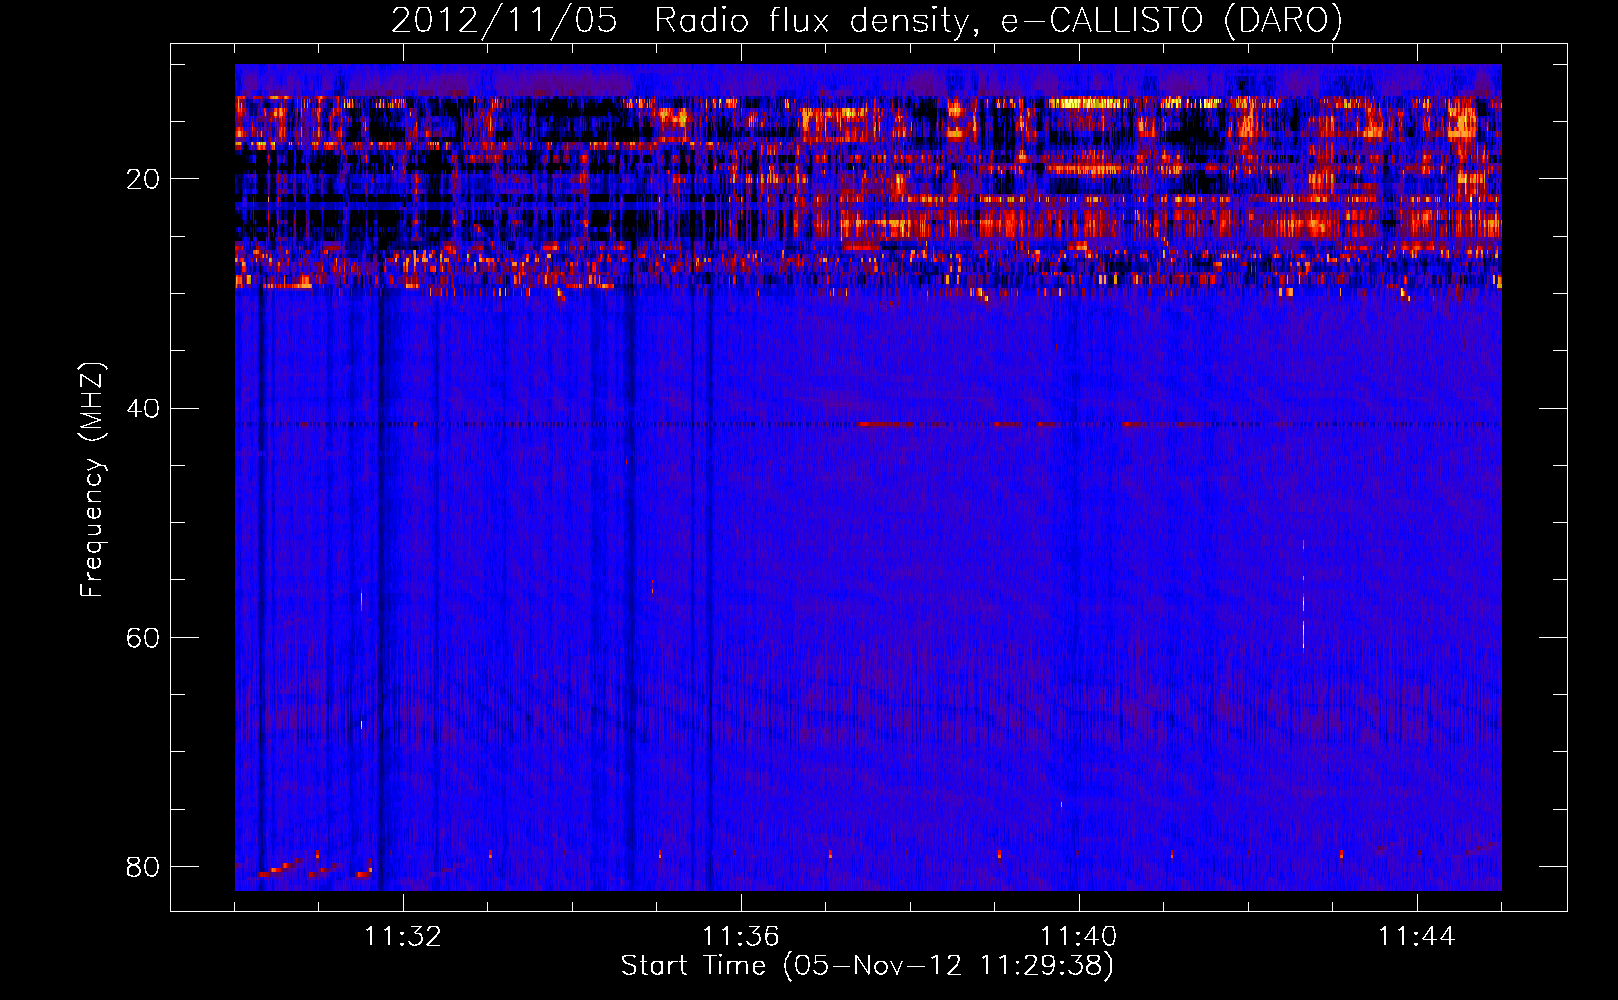Click the 11:36 time tick label
Viewport: 1618px width, 1000px height.
(x=741, y=937)
